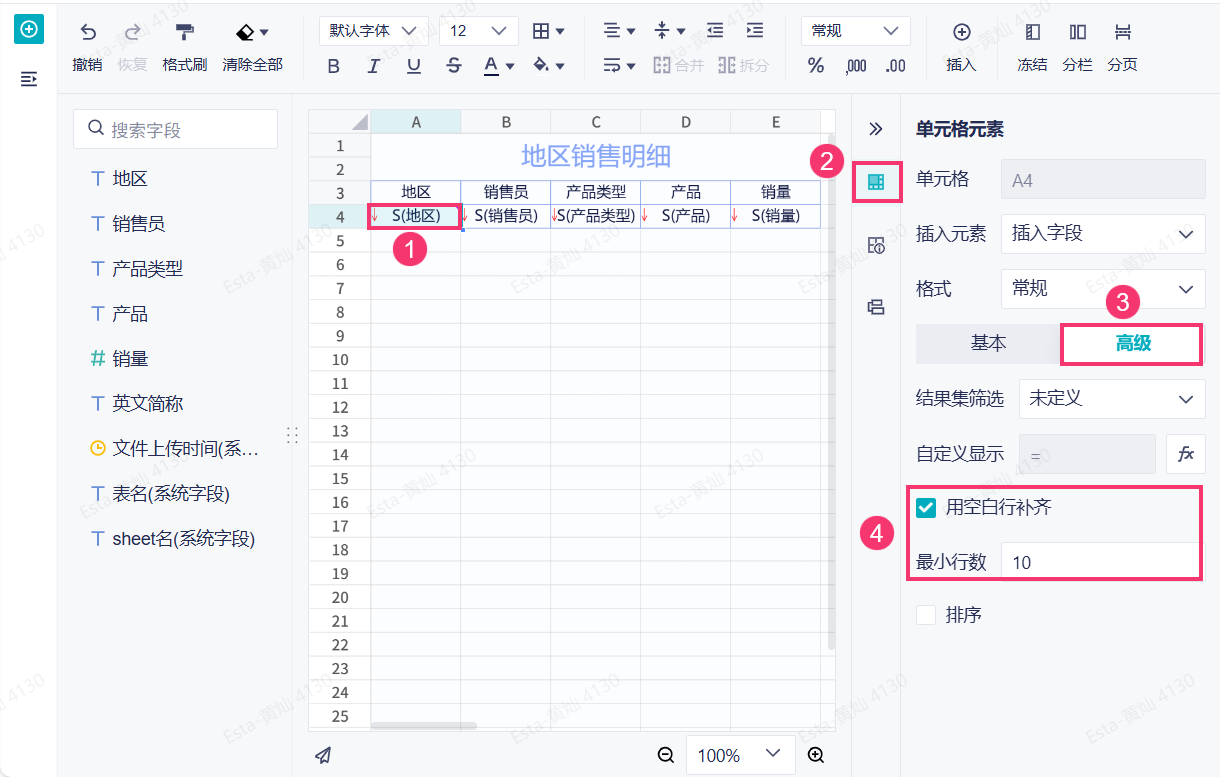
Task: Collapse the right panel with double chevron
Action: click(876, 129)
